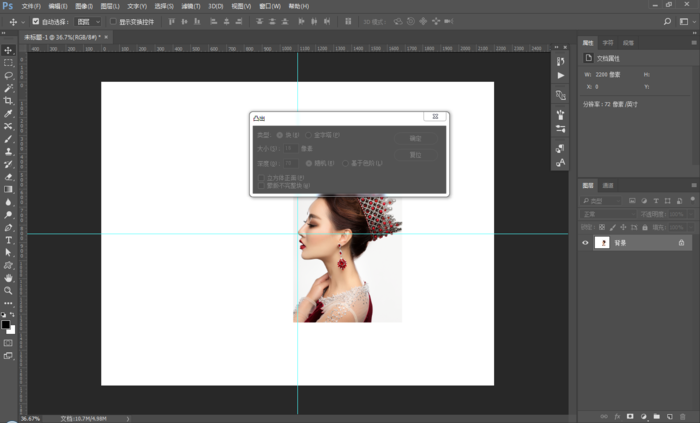Open the History panel icon

(x=560, y=62)
